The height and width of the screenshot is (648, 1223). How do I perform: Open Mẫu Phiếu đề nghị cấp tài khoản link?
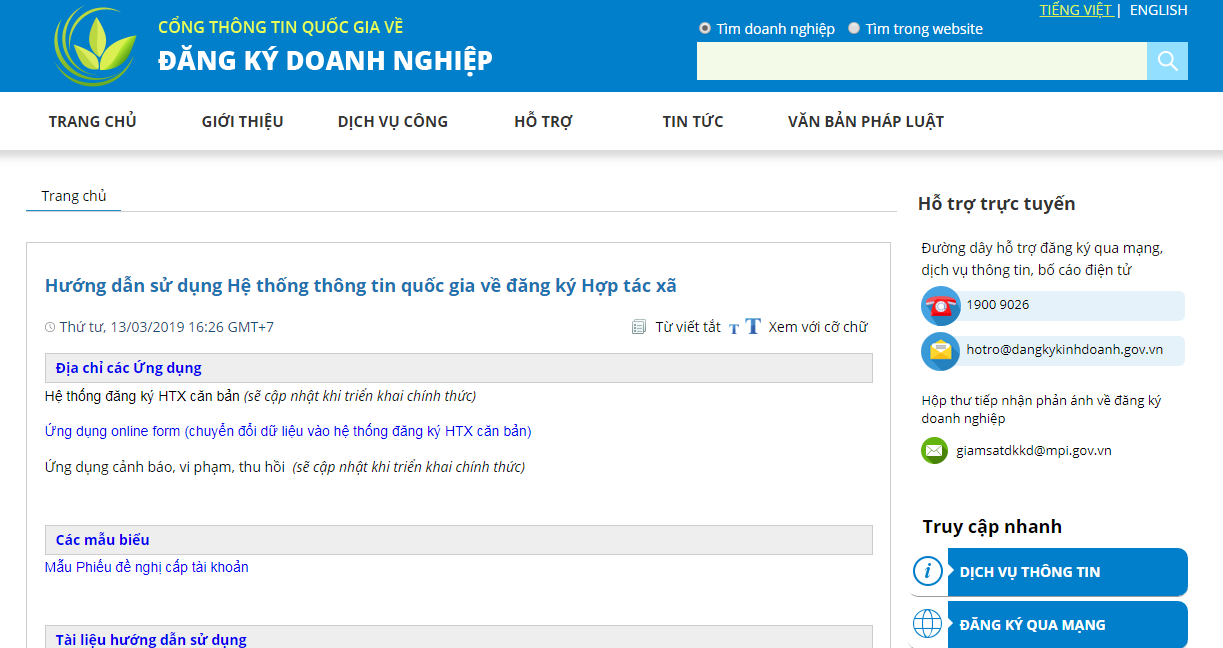(147, 567)
